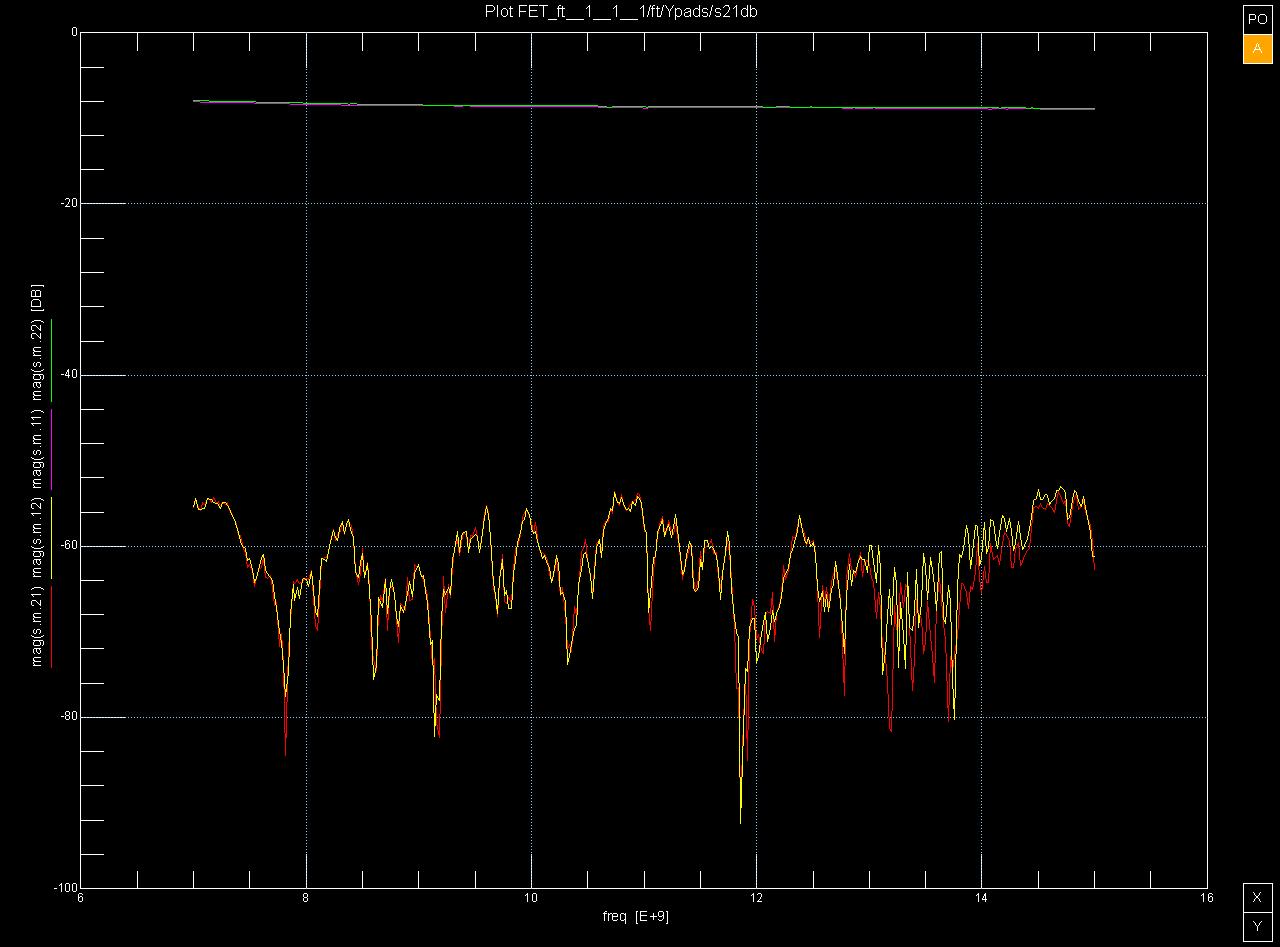The image size is (1280, 947).
Task: Click the PO button
Action: (x=1257, y=19)
